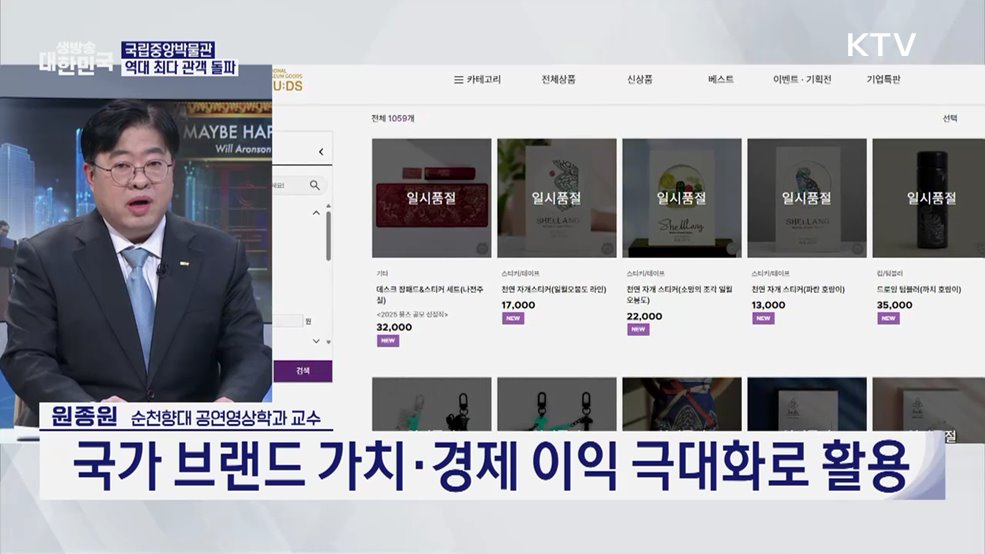Click 스티커/테이프 label above 파란 호랑이 sticker

[771, 274]
